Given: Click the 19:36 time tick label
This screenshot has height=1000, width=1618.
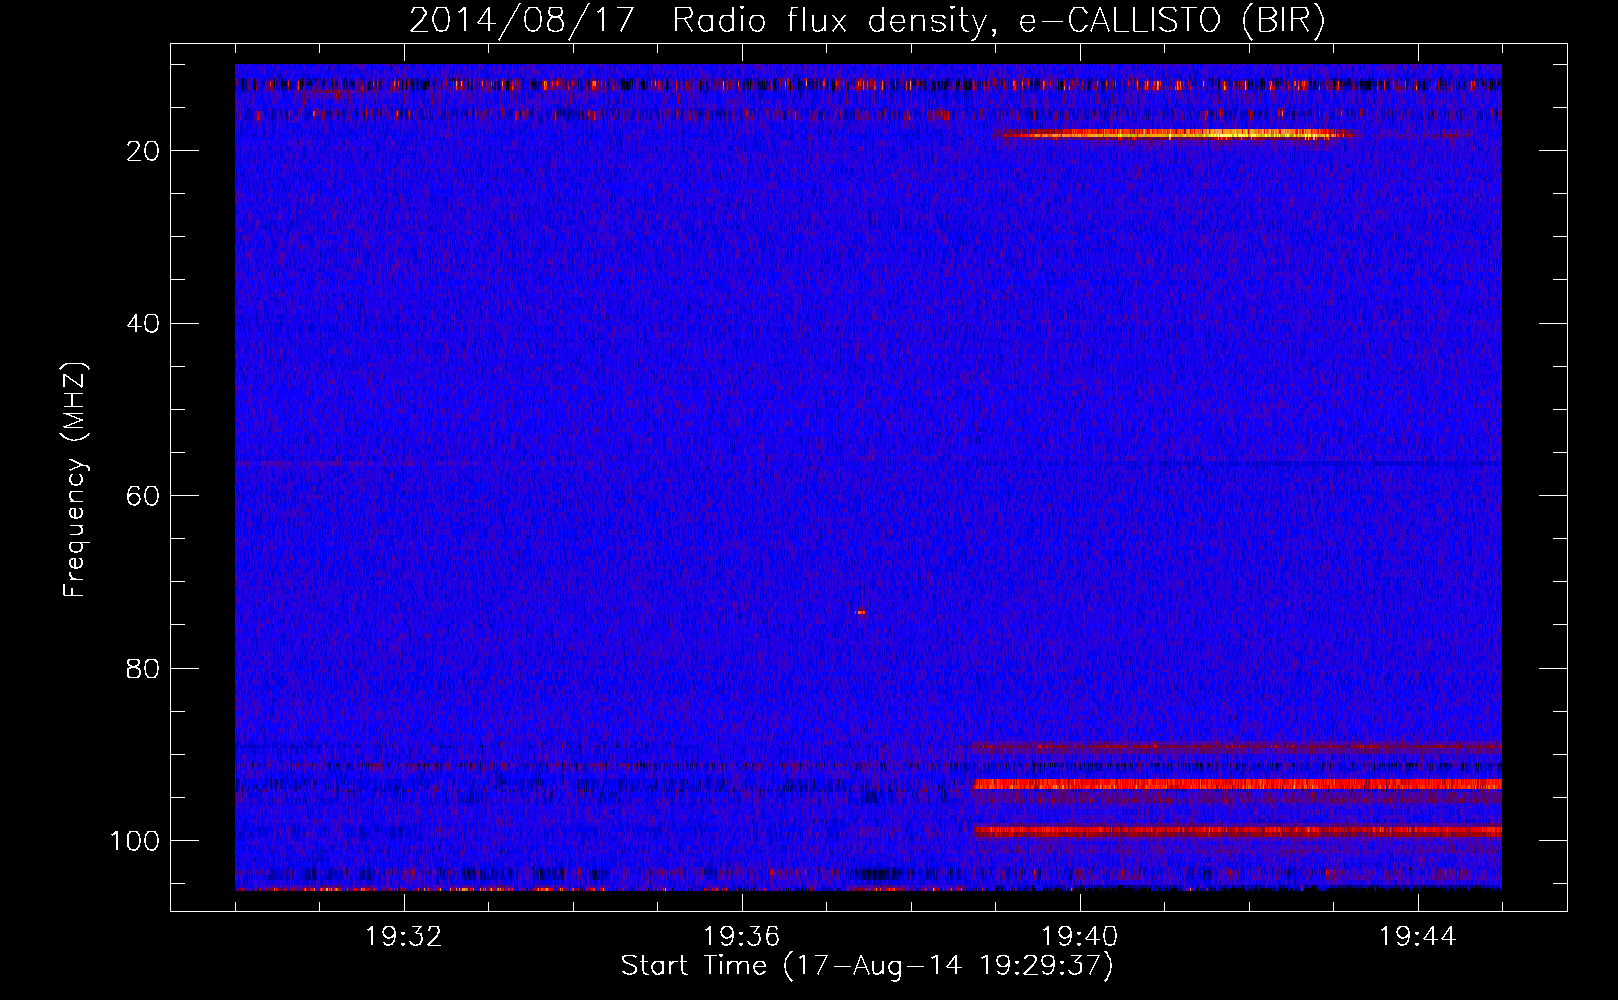Looking at the screenshot, I should coord(742,937).
